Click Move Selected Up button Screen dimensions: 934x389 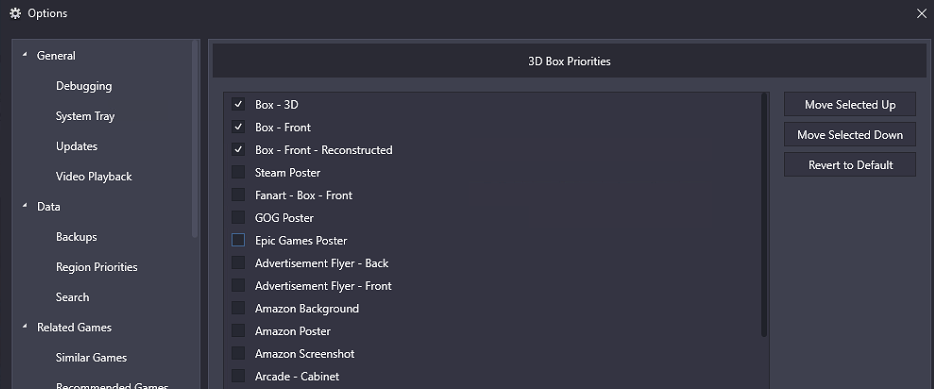tap(850, 104)
